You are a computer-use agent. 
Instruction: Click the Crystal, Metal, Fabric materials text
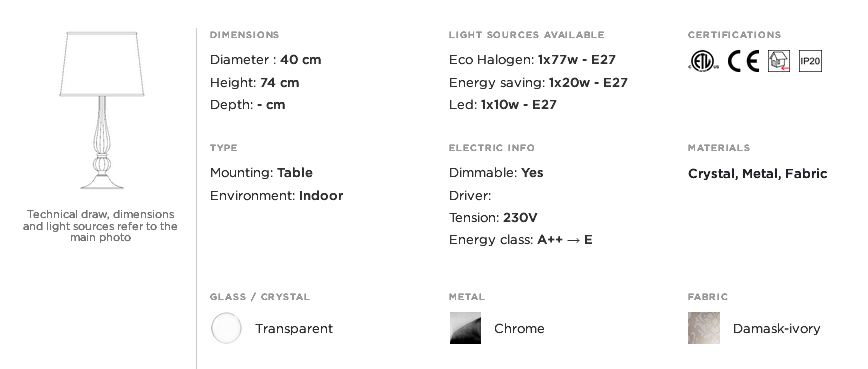coord(757,174)
